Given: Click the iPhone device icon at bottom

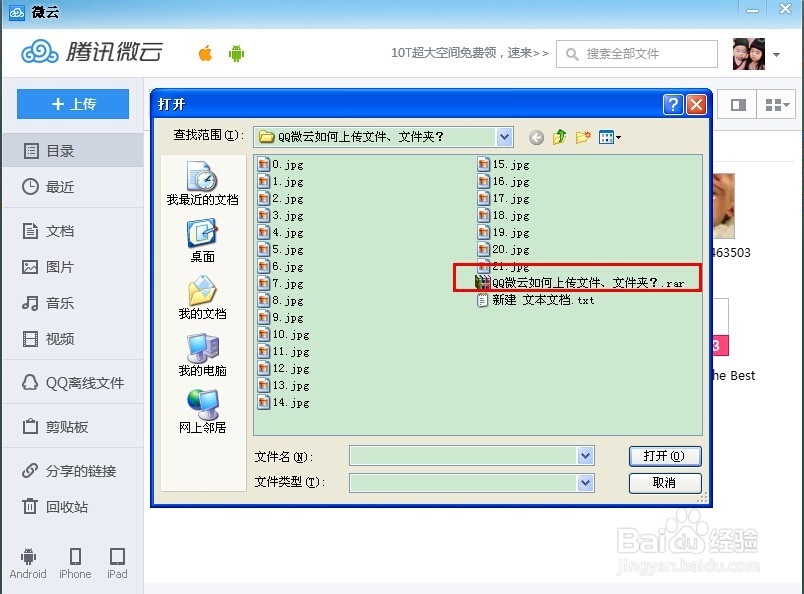Looking at the screenshot, I should point(75,563).
